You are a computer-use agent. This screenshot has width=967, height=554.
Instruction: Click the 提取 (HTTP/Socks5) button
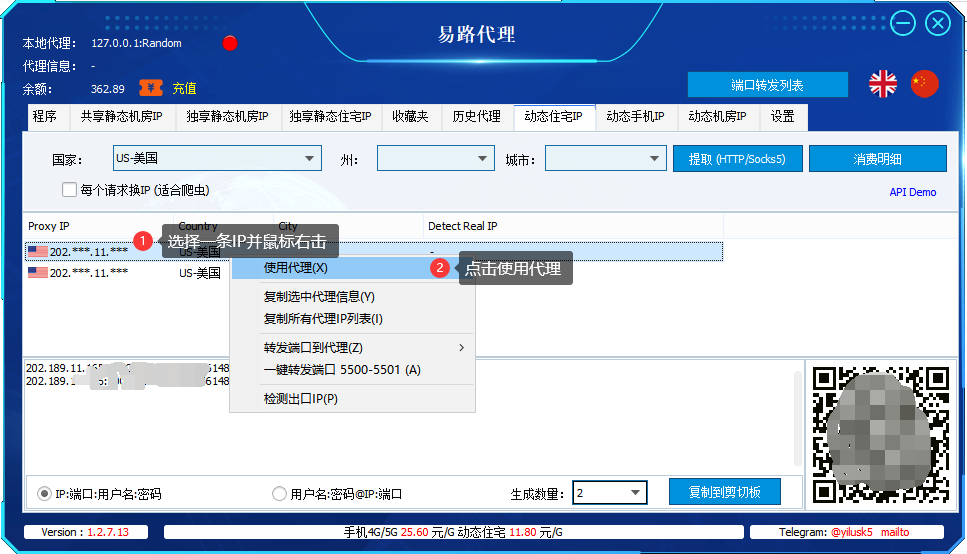(x=737, y=159)
